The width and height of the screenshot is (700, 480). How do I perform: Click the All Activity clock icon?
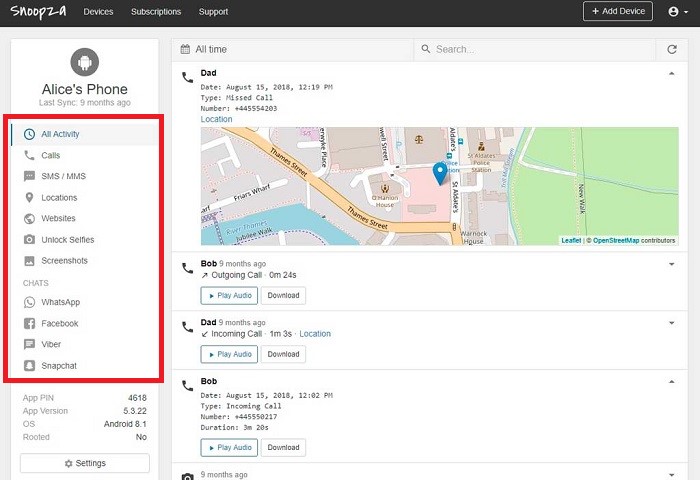click(29, 134)
